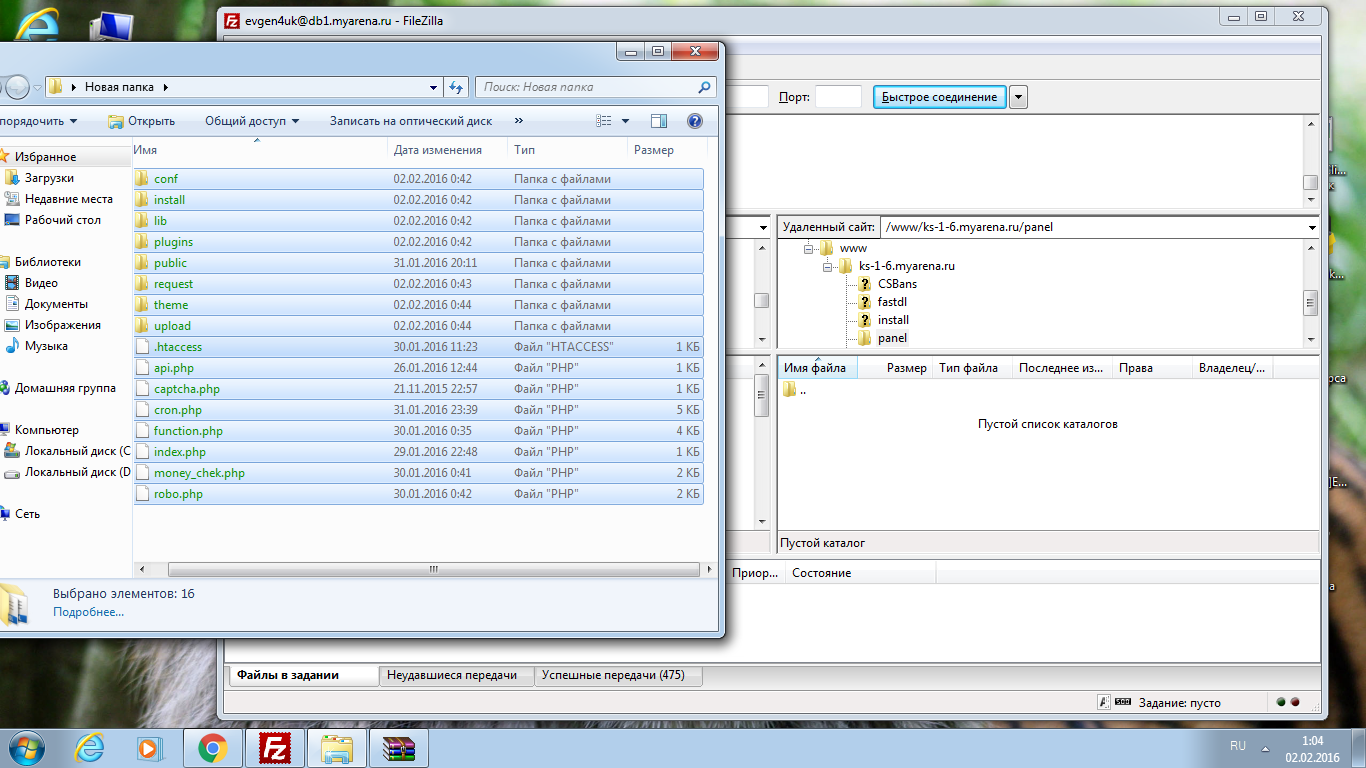Open the Explorer help question mark icon

pyautogui.click(x=695, y=121)
